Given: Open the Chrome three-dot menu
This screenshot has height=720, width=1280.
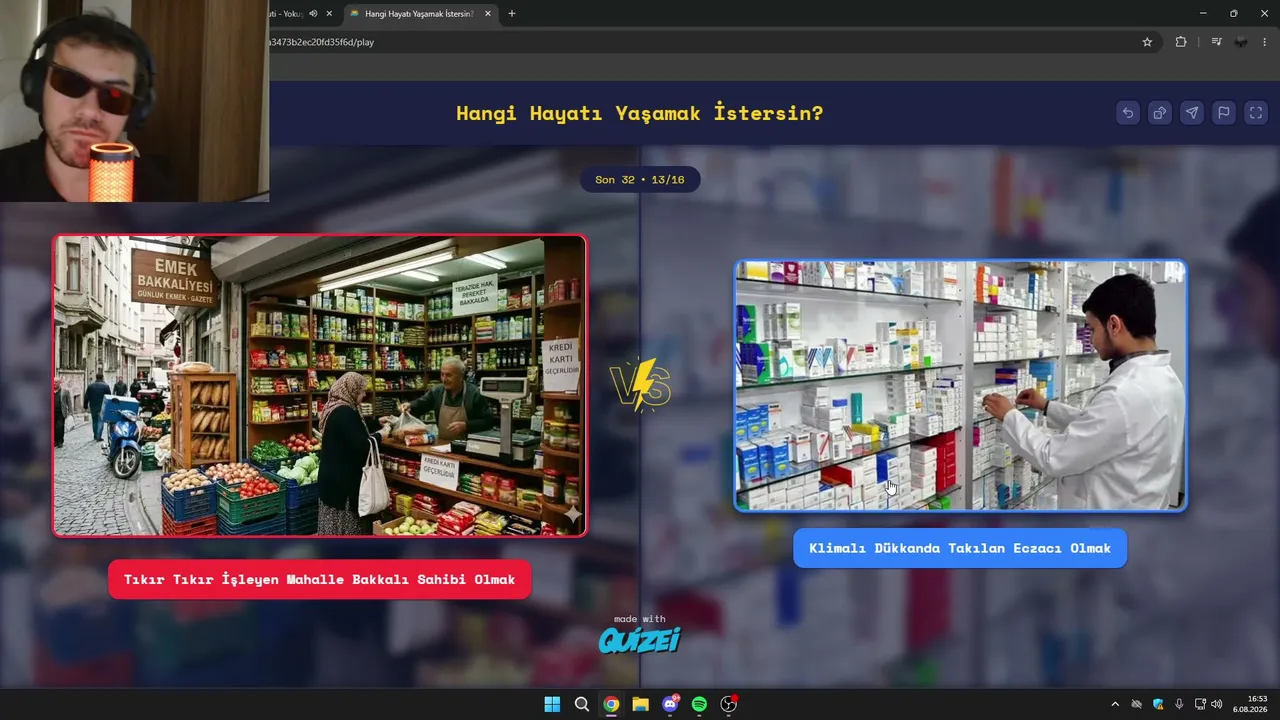Looking at the screenshot, I should click(1265, 42).
